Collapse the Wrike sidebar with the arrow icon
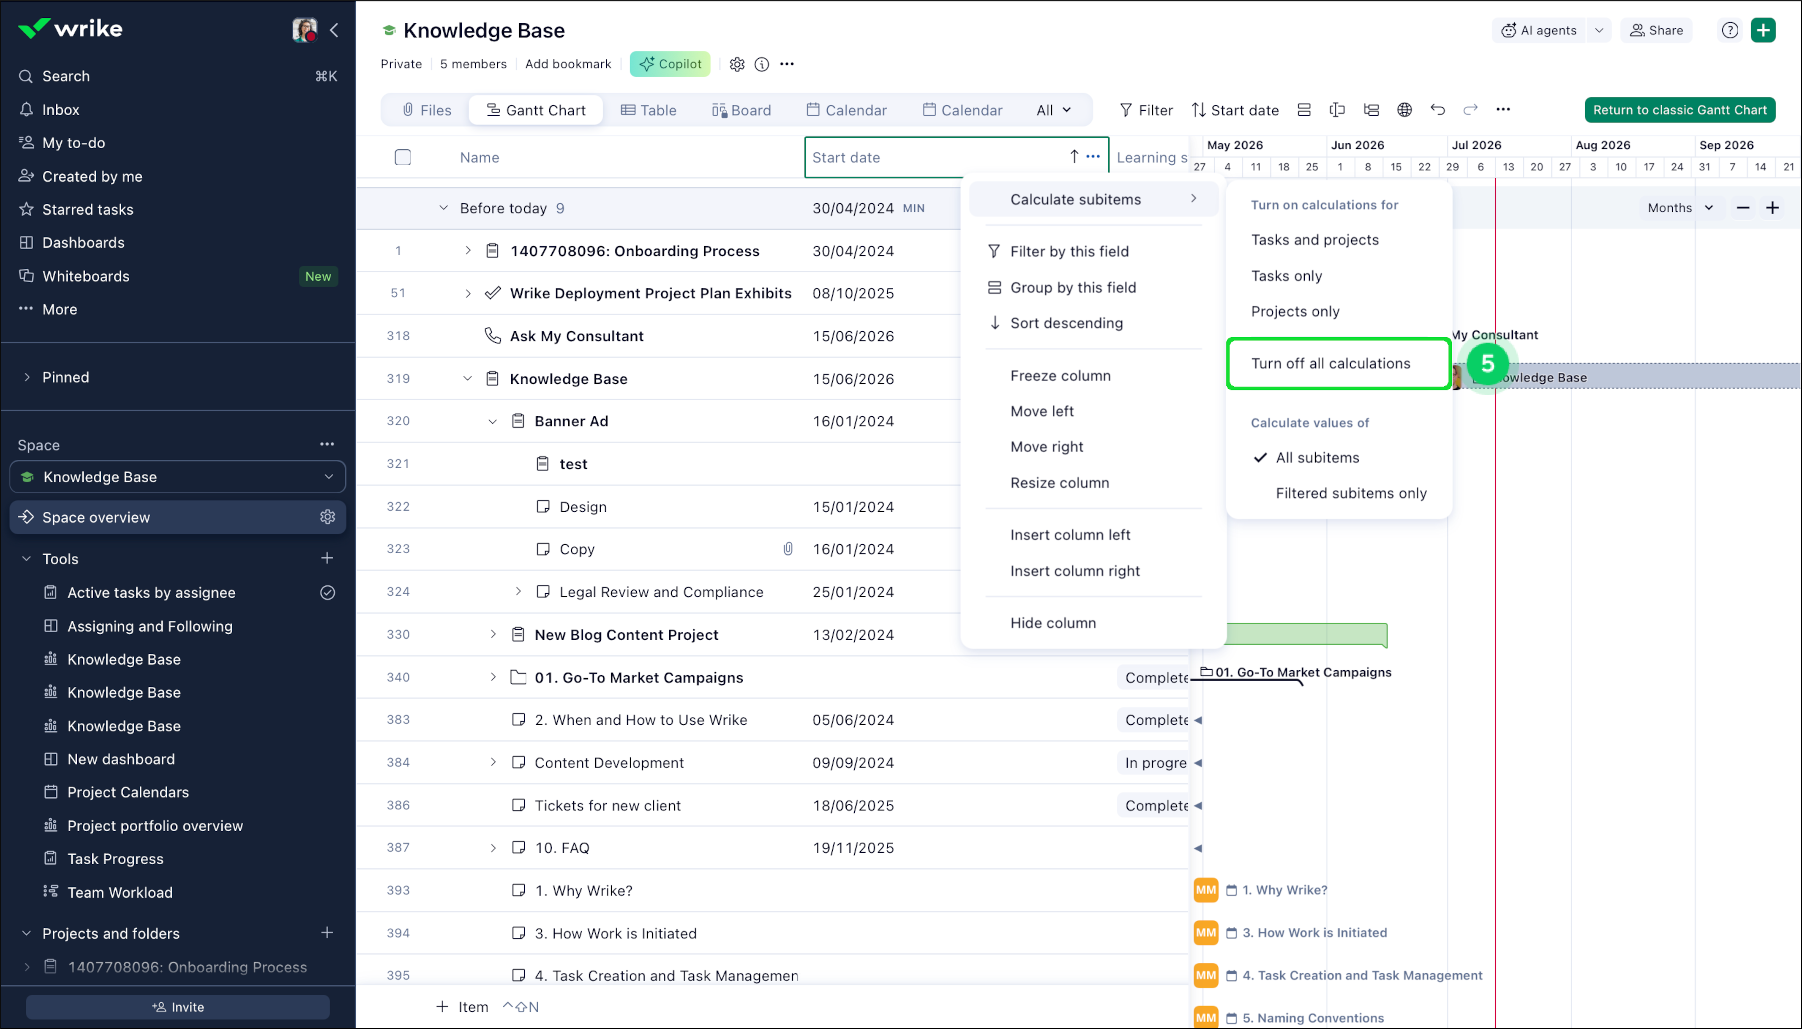The image size is (1802, 1029). 334,30
